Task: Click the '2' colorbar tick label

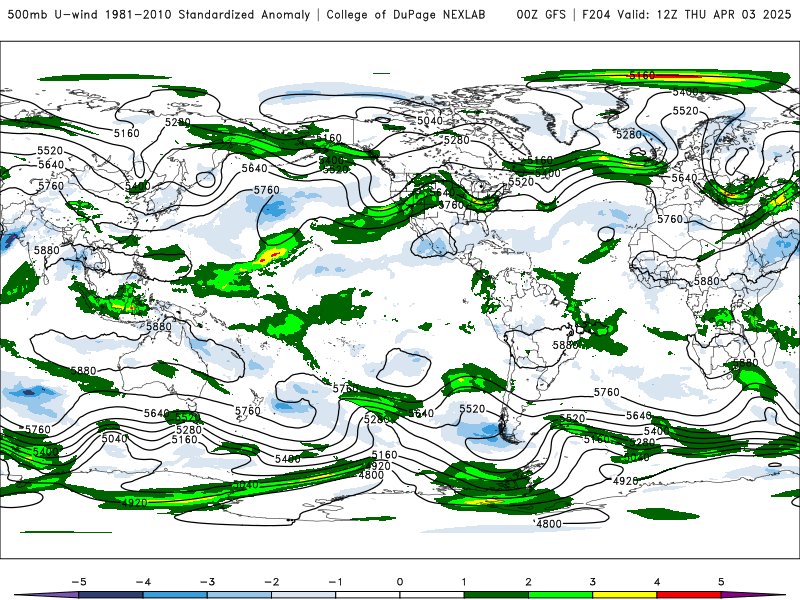Action: (x=529, y=582)
